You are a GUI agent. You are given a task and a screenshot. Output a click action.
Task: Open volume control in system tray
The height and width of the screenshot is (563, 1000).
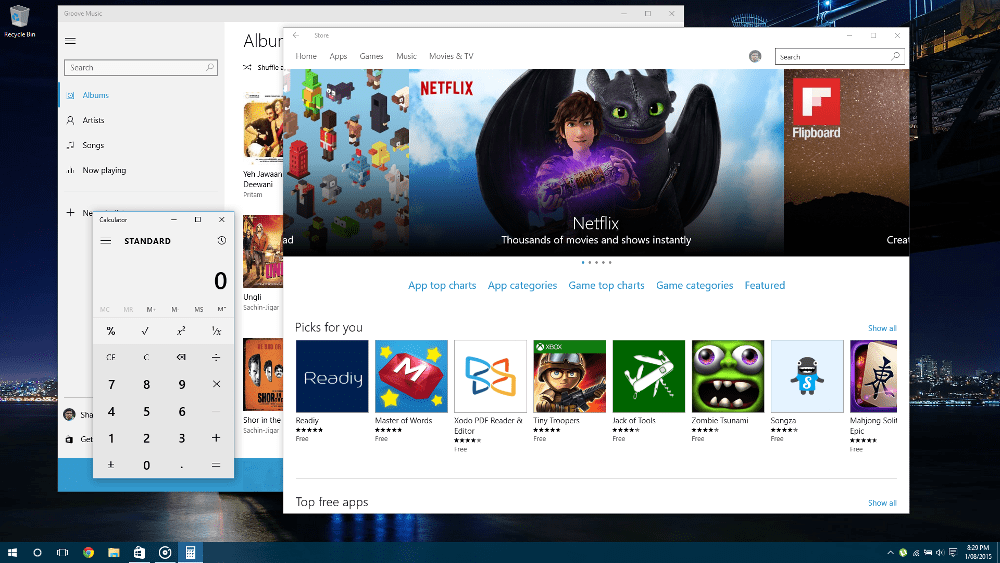click(x=939, y=553)
